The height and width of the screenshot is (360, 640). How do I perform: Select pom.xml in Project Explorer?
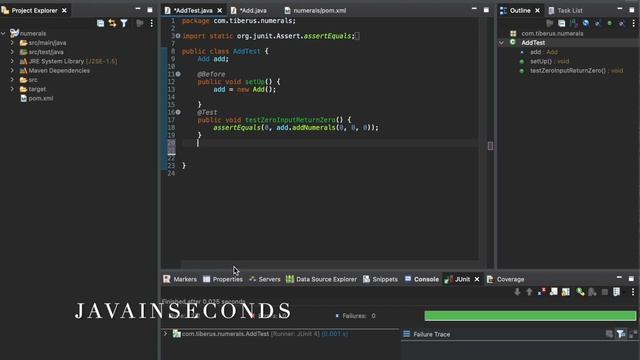(37, 98)
